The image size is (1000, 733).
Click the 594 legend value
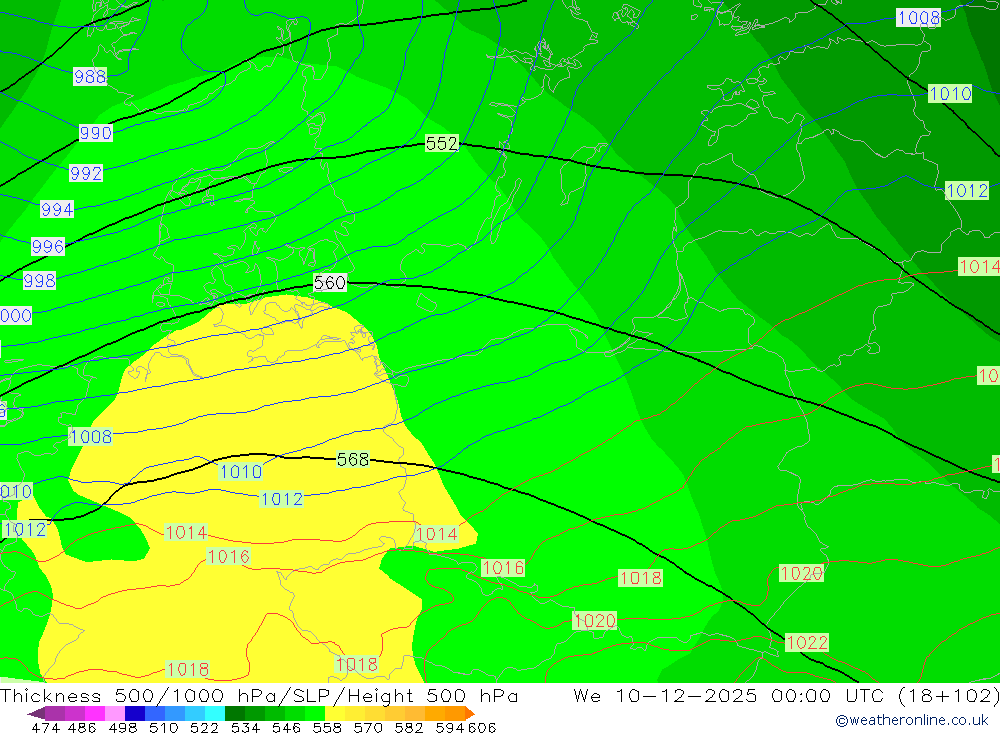coord(450,727)
